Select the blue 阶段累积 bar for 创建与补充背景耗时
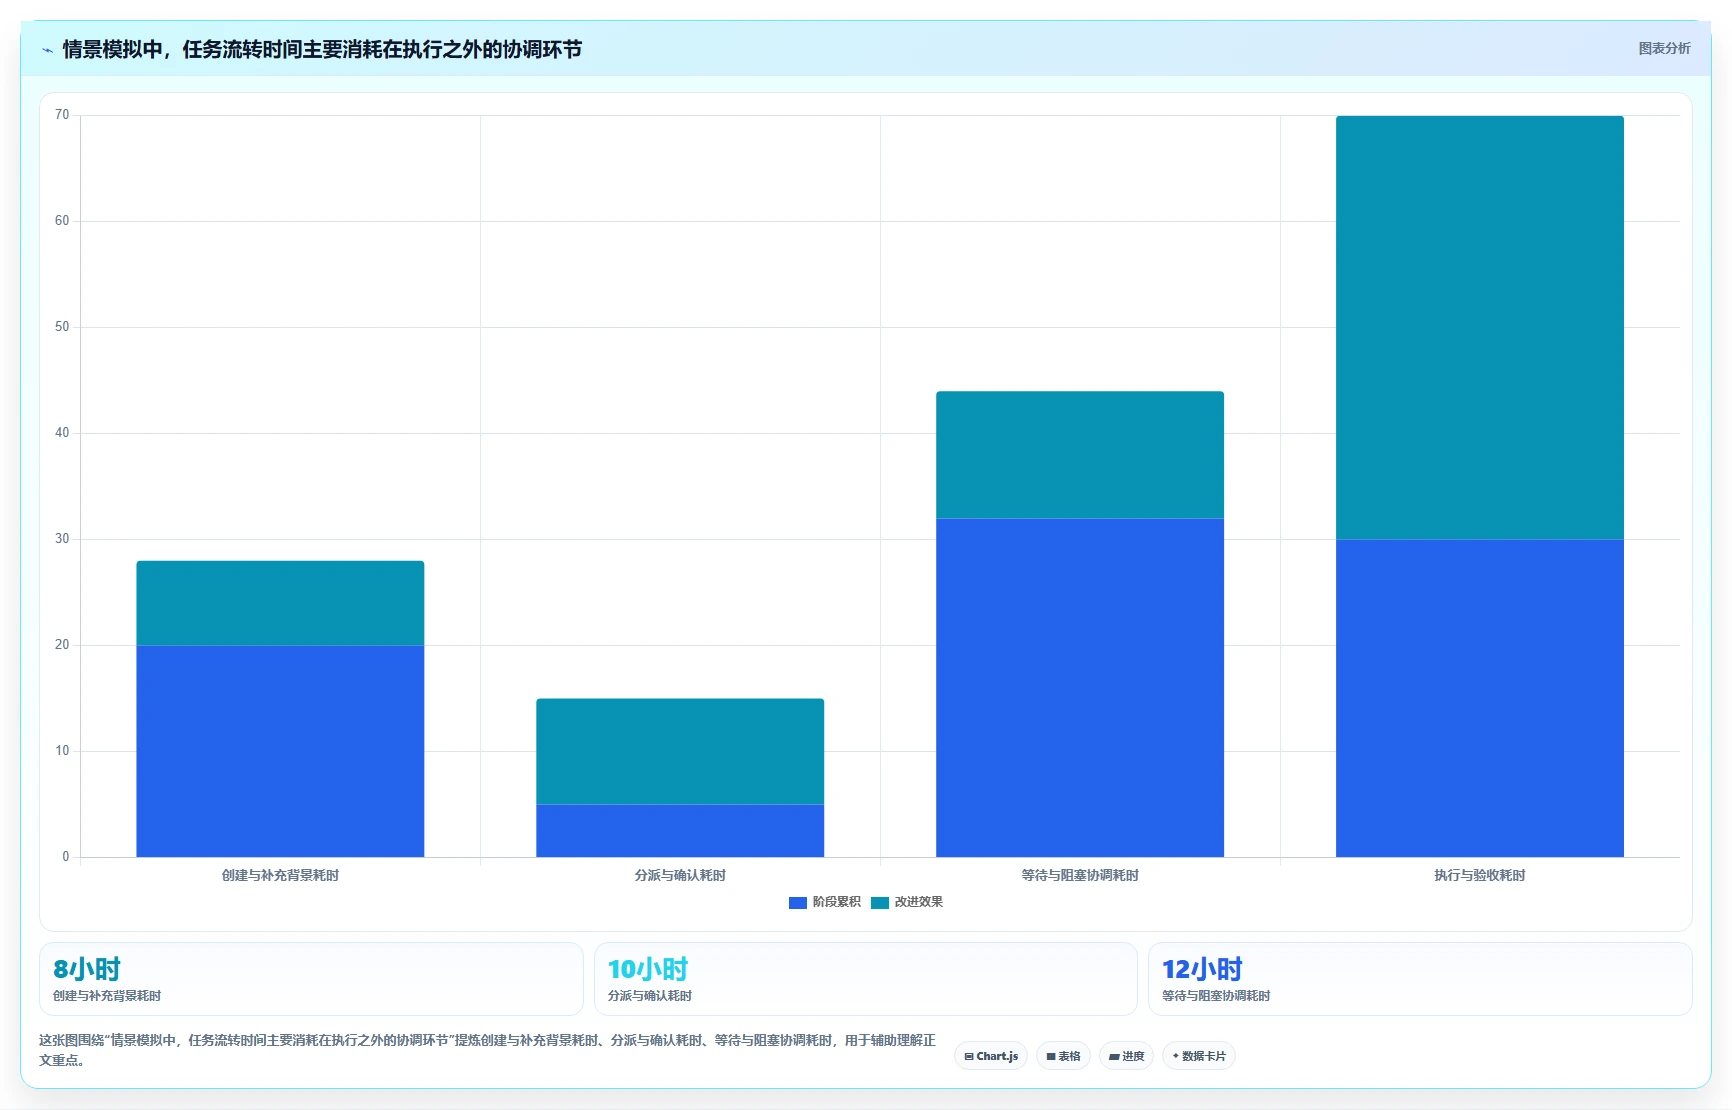The image size is (1732, 1110). click(280, 751)
